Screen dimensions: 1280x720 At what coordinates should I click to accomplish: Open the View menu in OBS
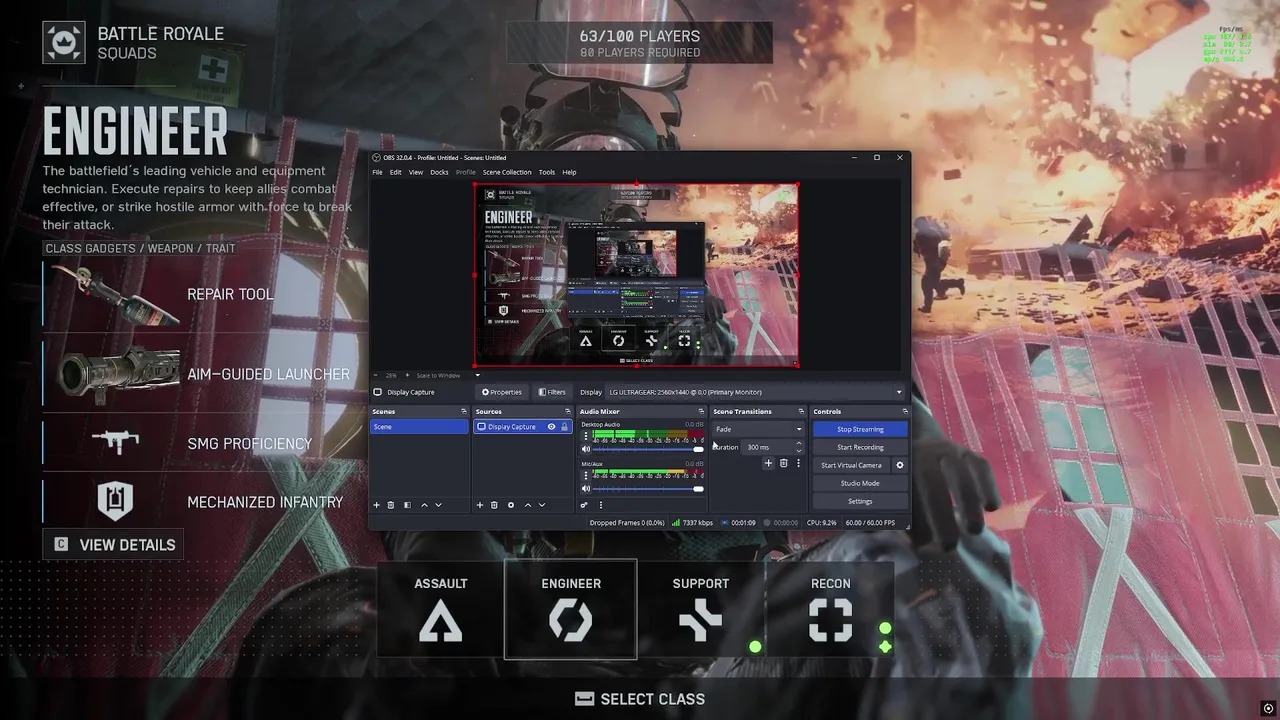point(415,172)
